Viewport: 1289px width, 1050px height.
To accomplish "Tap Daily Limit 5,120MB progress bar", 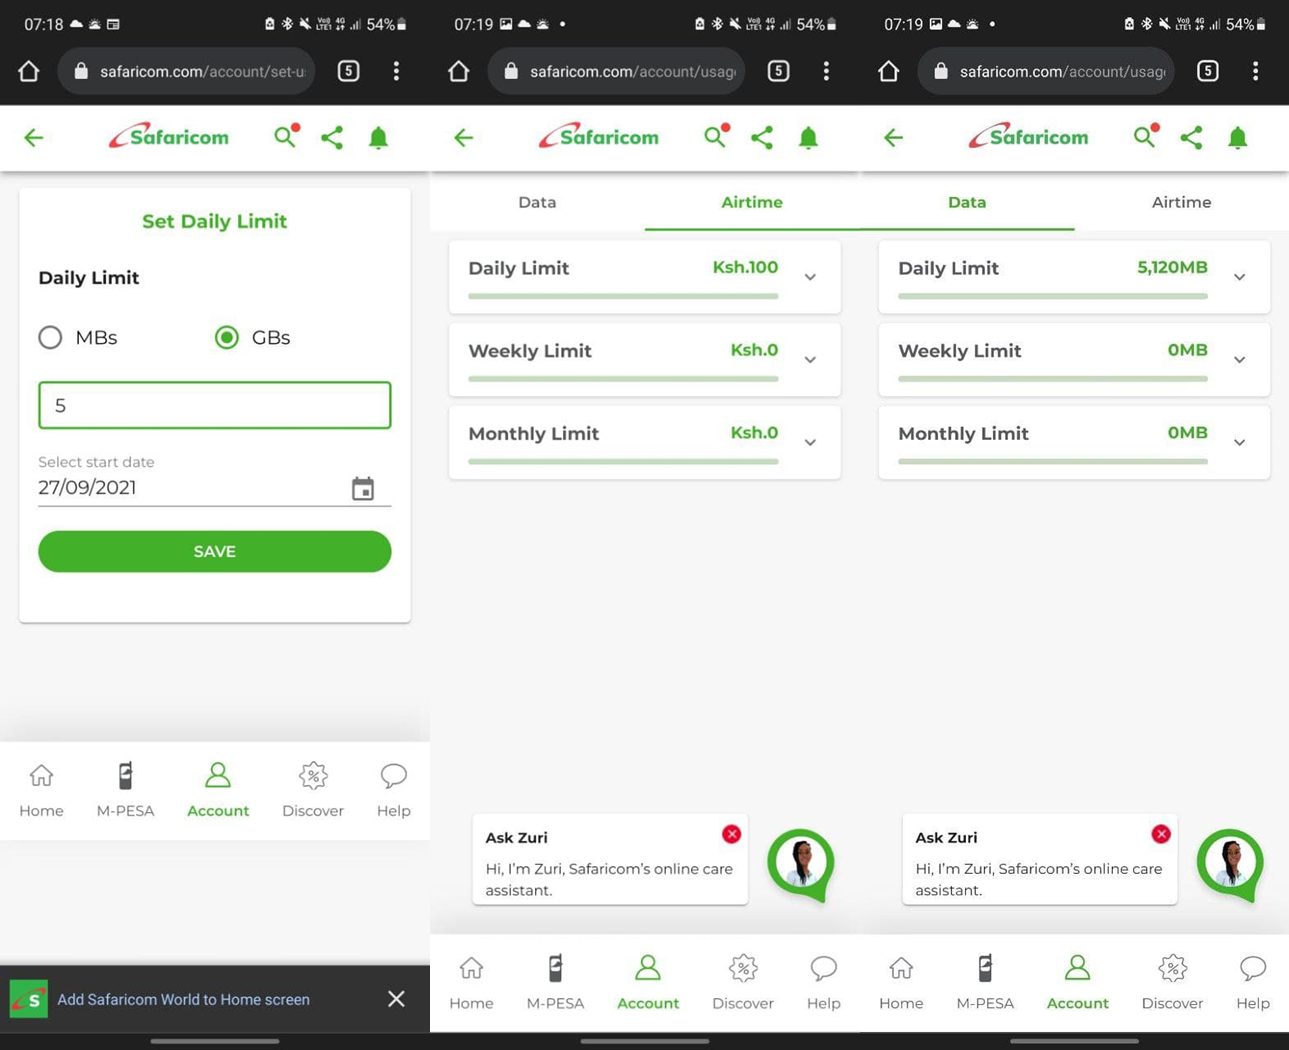I will 1053,296.
